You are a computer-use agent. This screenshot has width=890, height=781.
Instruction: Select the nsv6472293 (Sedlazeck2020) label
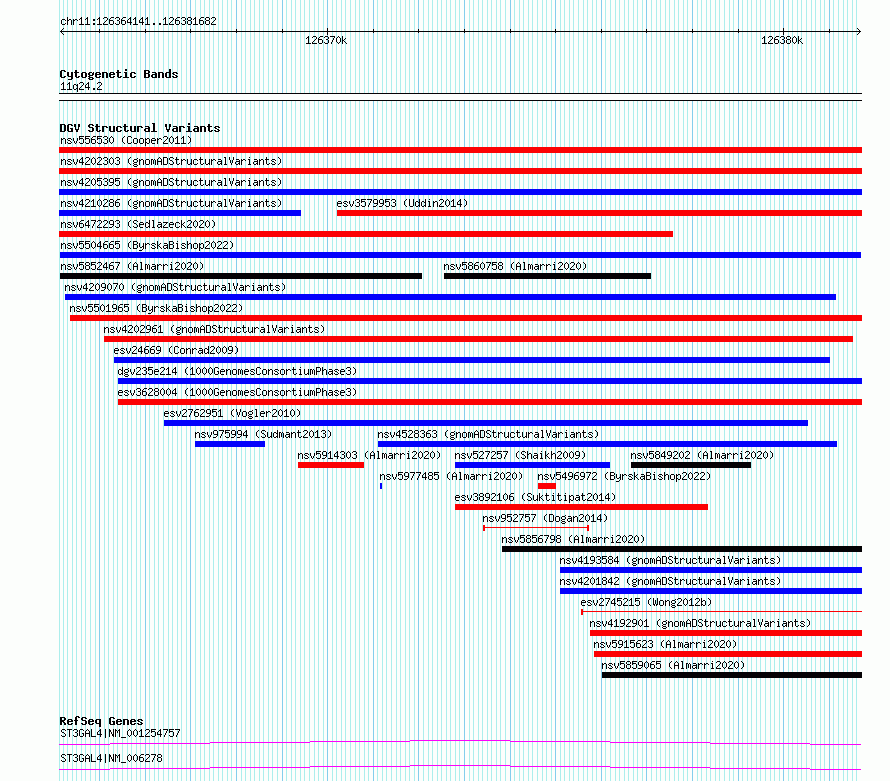click(x=138, y=224)
